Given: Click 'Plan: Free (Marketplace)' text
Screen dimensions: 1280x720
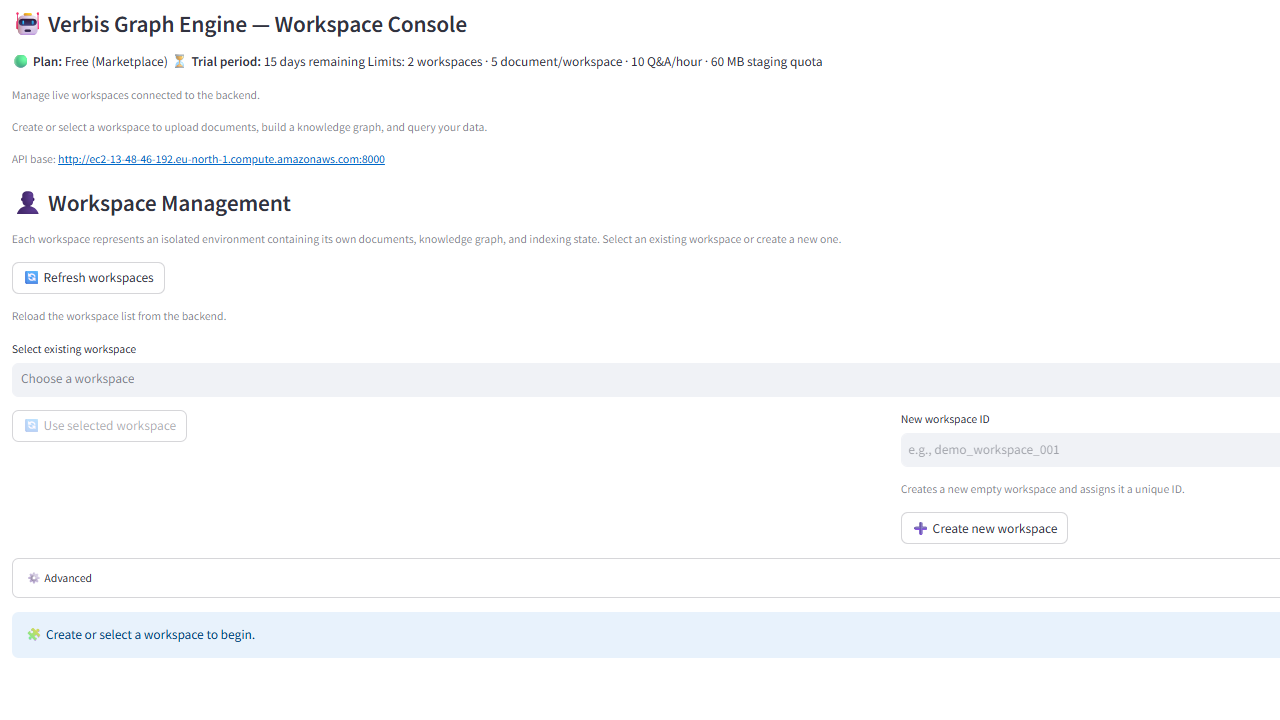Looking at the screenshot, I should click(100, 62).
